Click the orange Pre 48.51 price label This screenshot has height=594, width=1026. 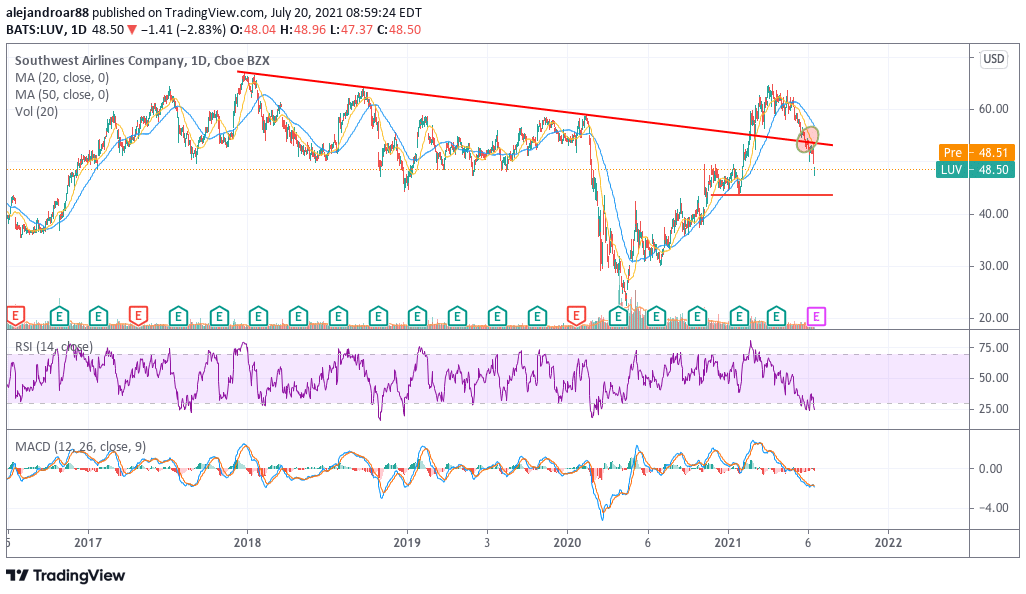(x=976, y=152)
